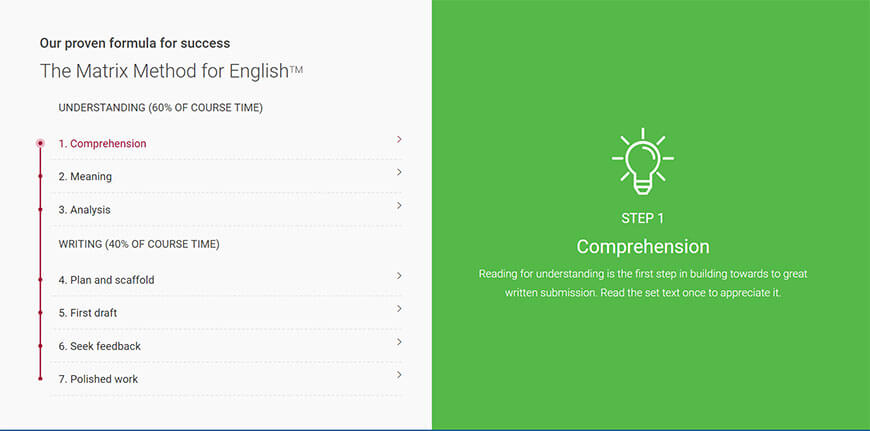This screenshot has width=870, height=431.
Task: Expand chevron arrow beside Seek feedback
Action: pos(399,342)
